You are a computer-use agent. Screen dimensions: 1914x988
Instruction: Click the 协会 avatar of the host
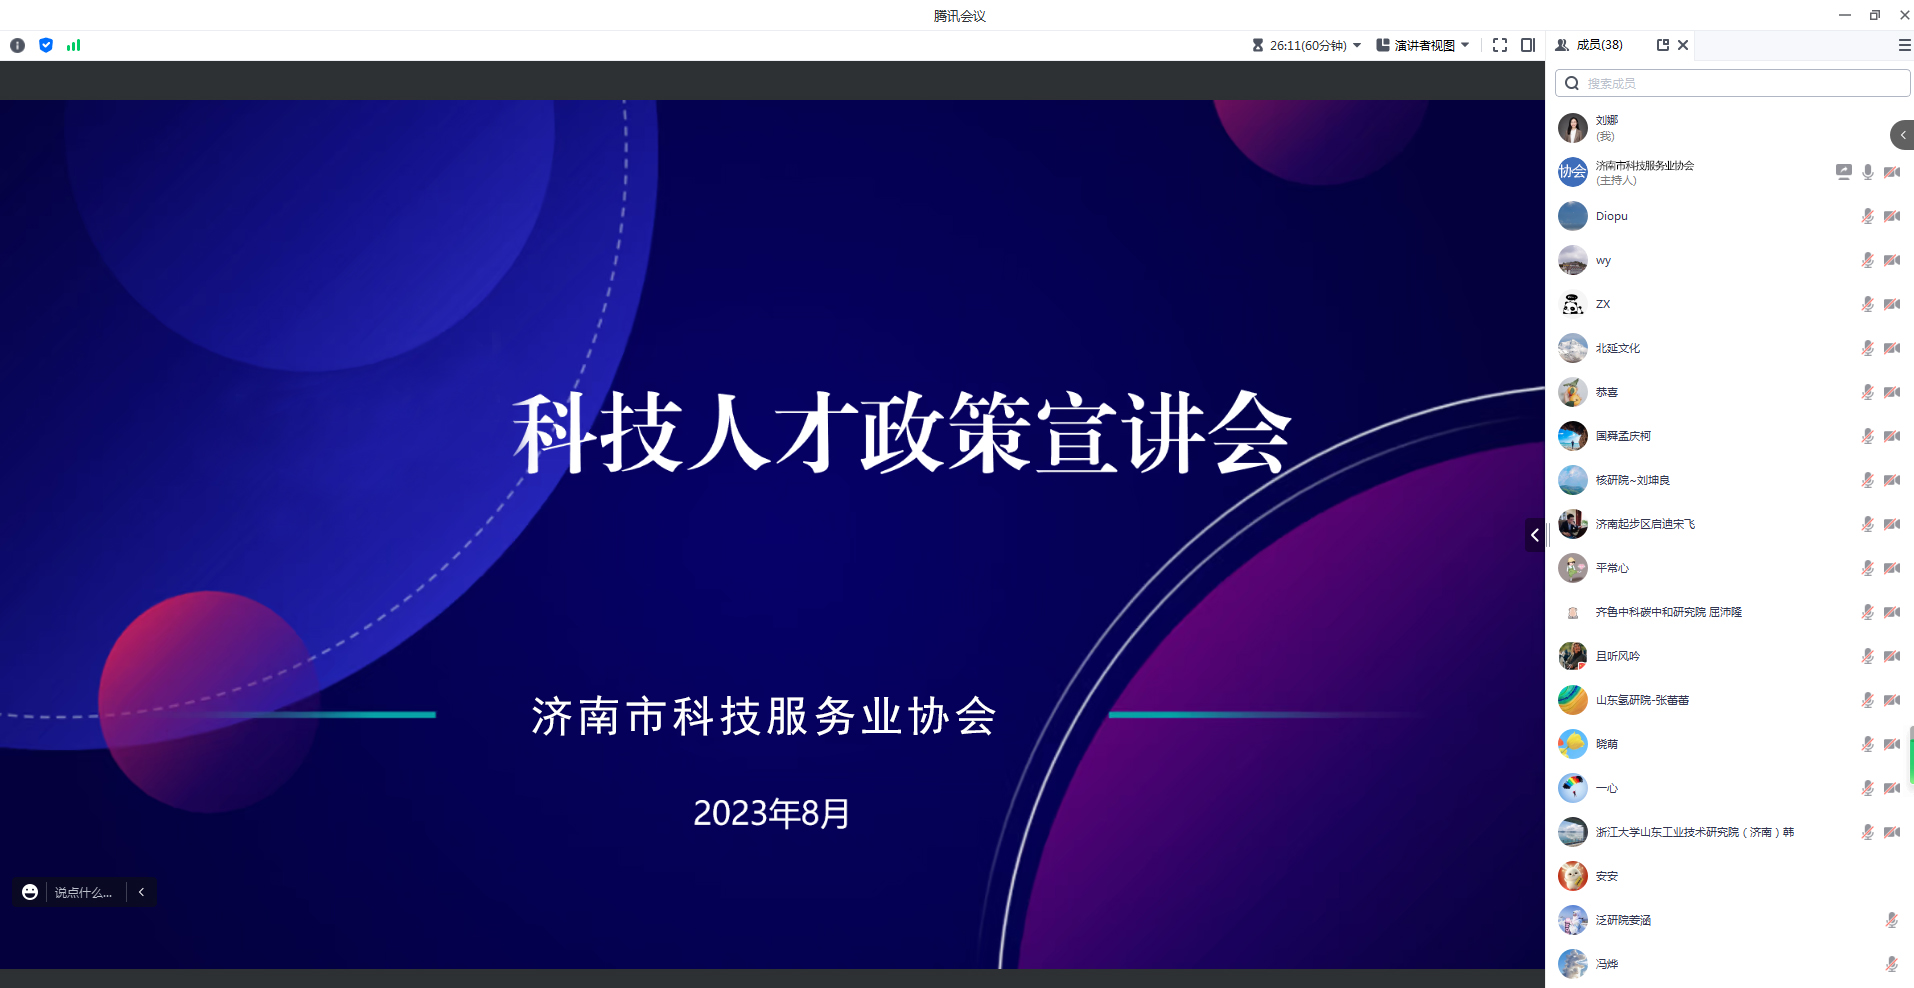tap(1573, 172)
